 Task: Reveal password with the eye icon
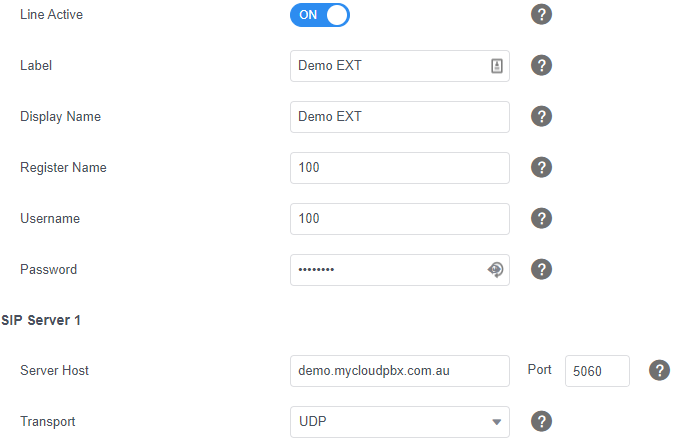tap(495, 270)
